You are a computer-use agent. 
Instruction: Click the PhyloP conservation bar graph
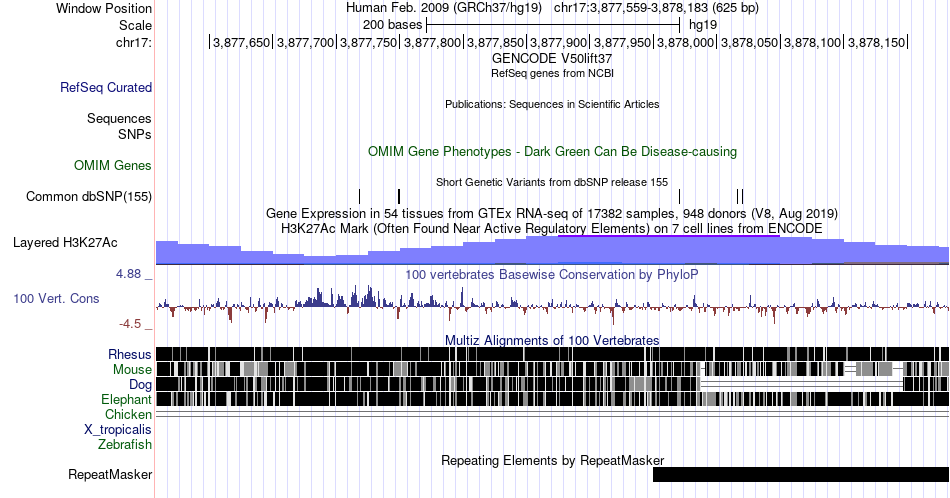pyautogui.click(x=552, y=303)
